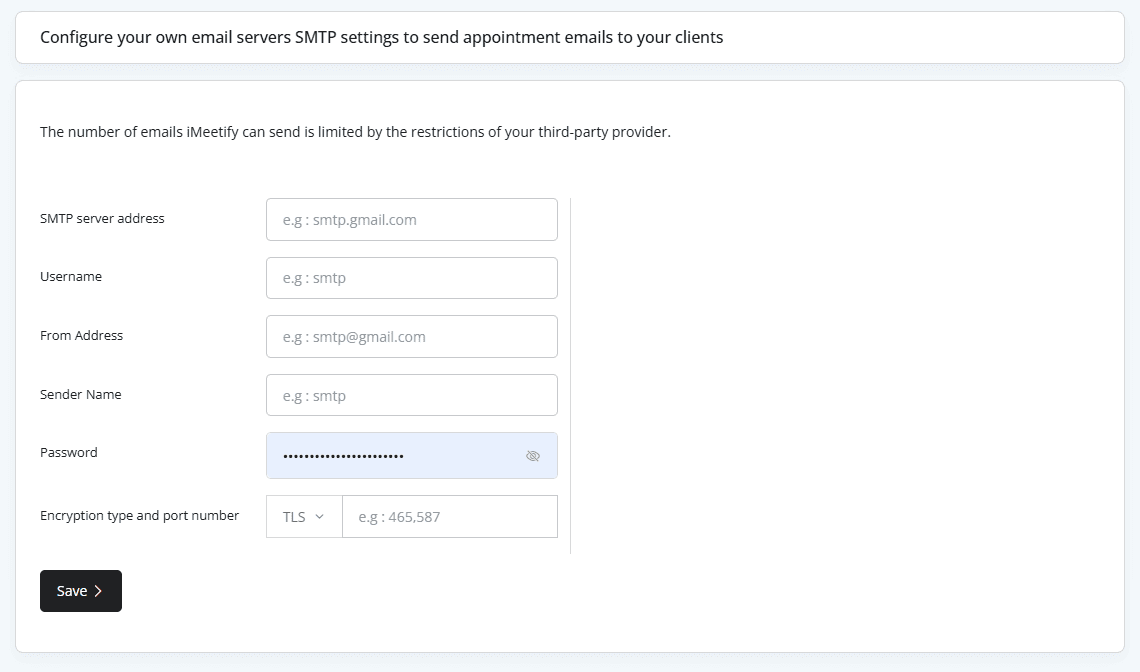Click the "Sender Name" label

tap(80, 395)
